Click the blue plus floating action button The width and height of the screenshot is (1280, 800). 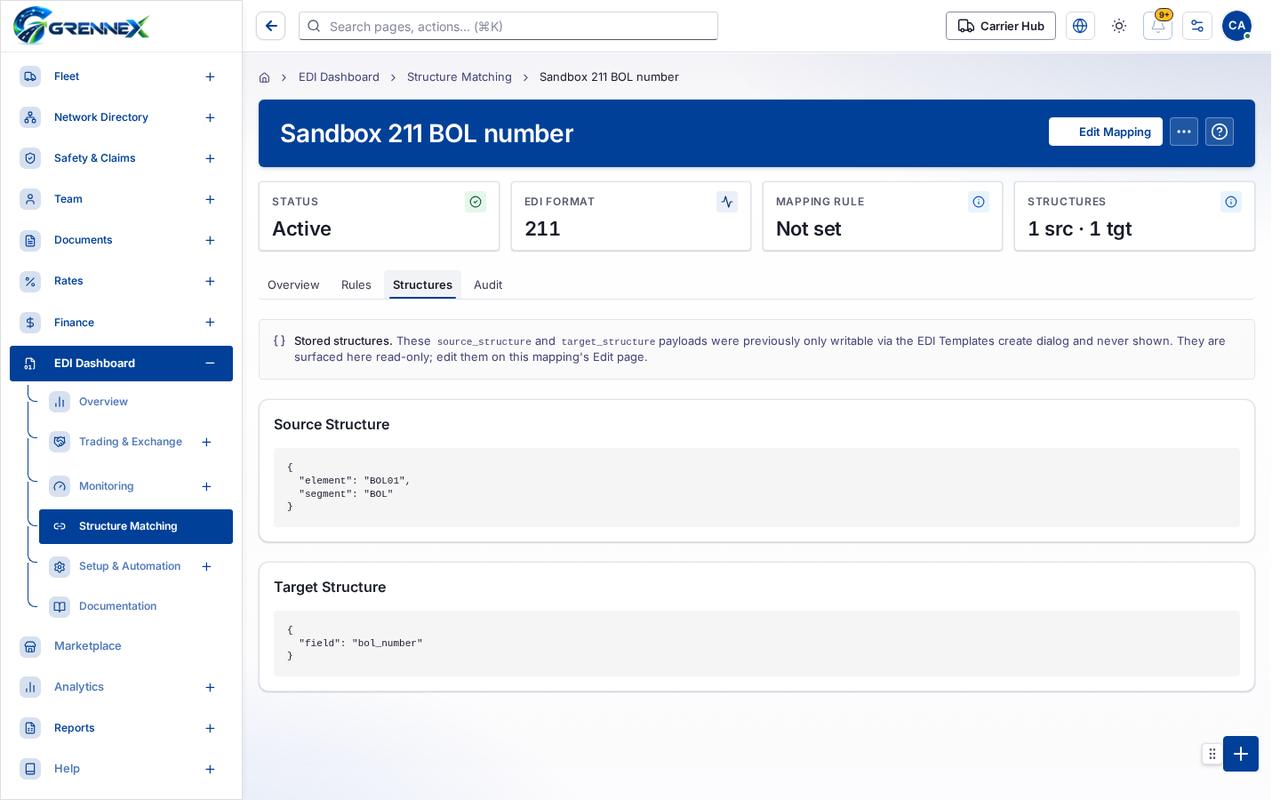tap(1241, 754)
